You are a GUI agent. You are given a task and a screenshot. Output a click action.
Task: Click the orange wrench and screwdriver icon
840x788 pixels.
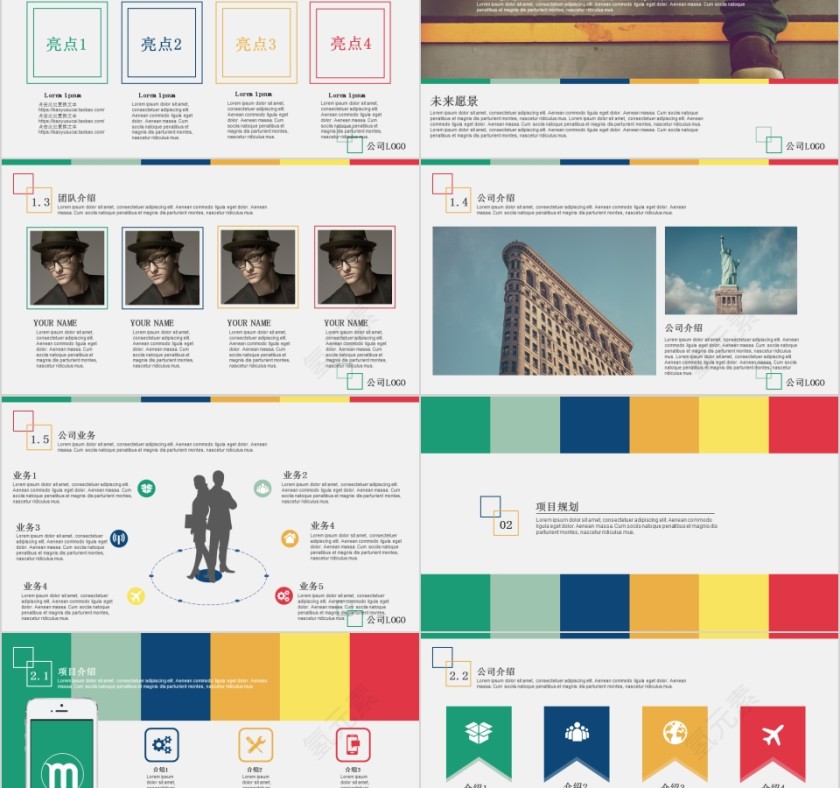click(x=256, y=744)
